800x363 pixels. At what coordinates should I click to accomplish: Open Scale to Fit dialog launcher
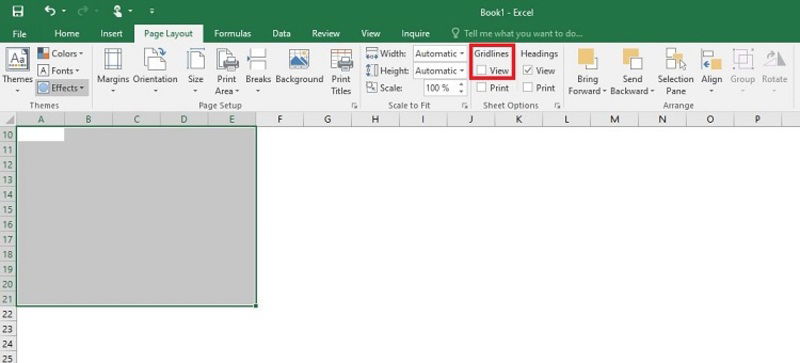coord(465,106)
